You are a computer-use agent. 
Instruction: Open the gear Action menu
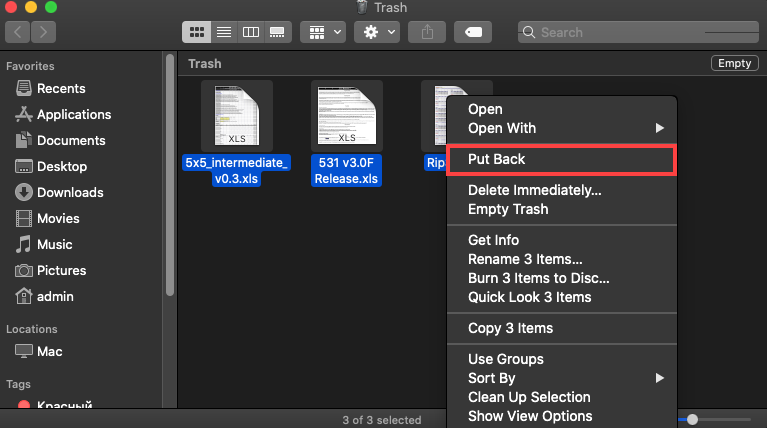pos(377,32)
